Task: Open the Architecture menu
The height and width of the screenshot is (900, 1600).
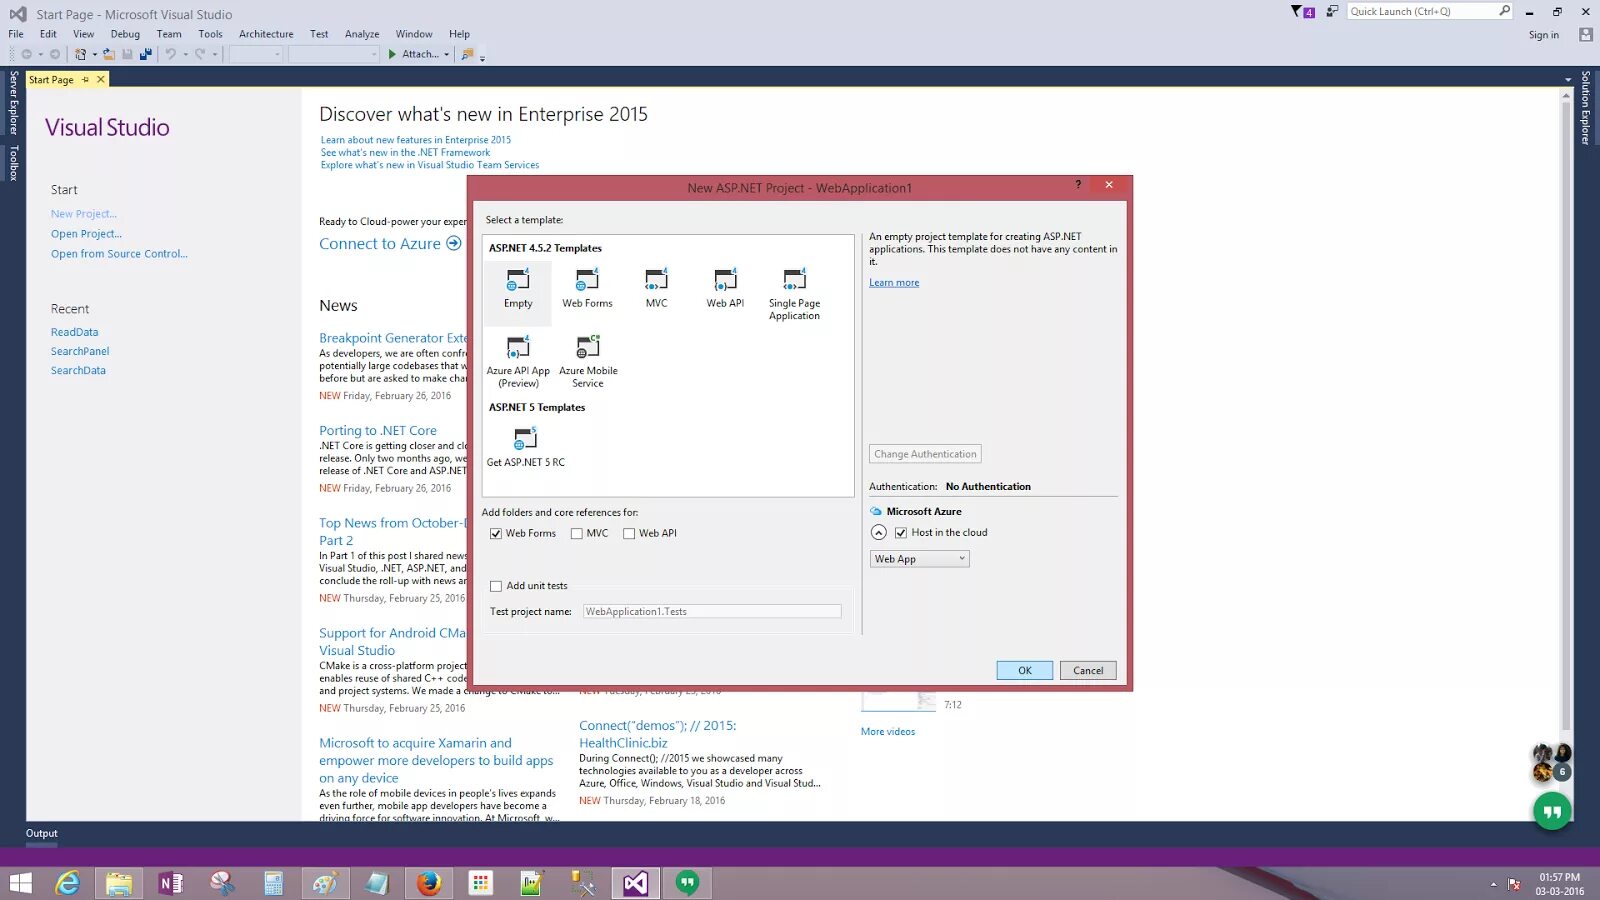Action: coord(266,34)
